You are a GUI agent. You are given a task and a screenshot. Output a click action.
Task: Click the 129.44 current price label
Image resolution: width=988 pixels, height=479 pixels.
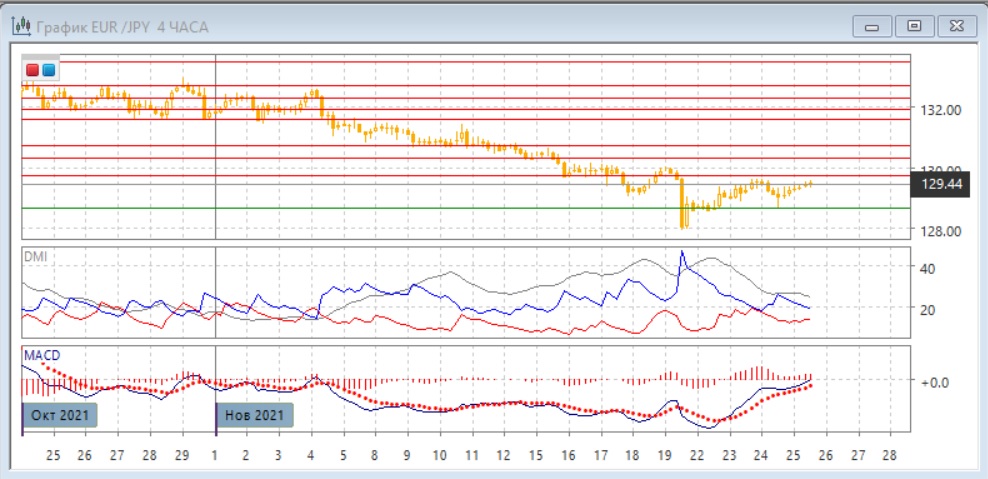click(940, 185)
